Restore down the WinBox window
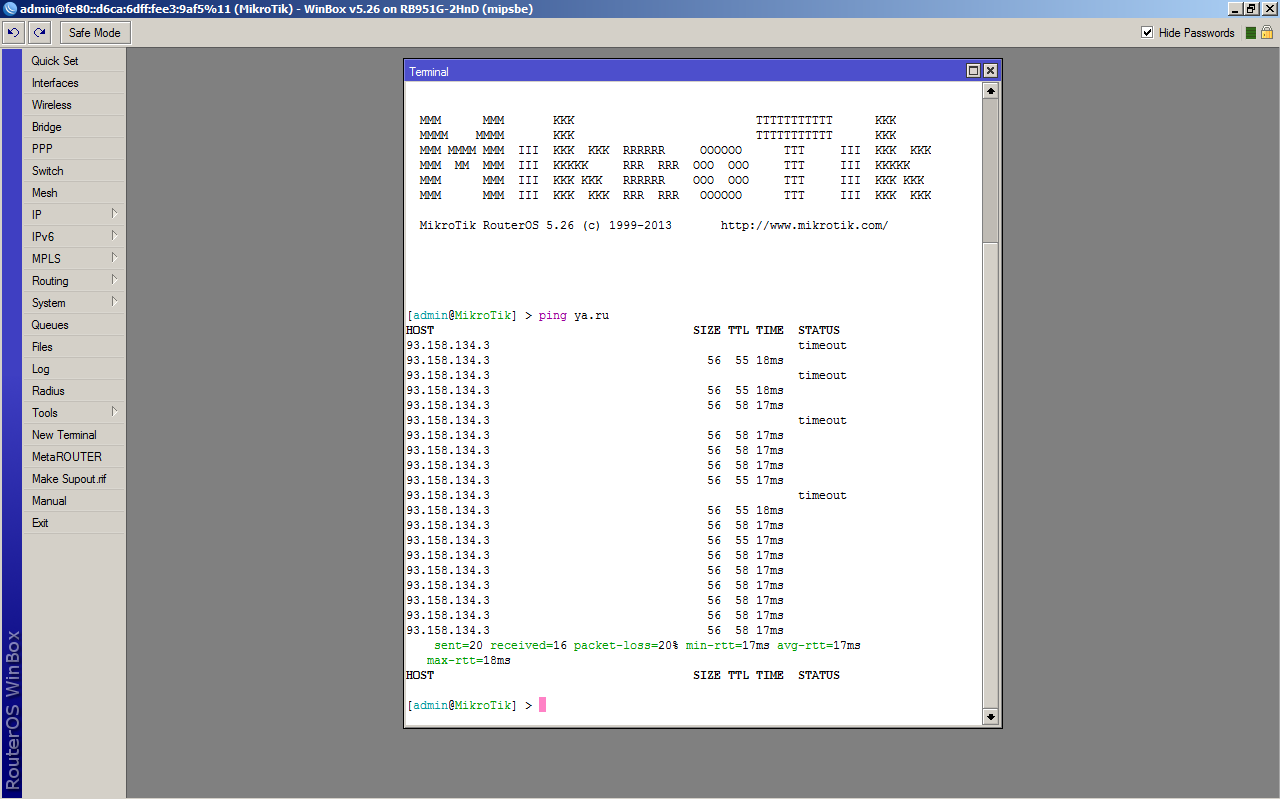1280x800 pixels. pyautogui.click(x=1252, y=9)
